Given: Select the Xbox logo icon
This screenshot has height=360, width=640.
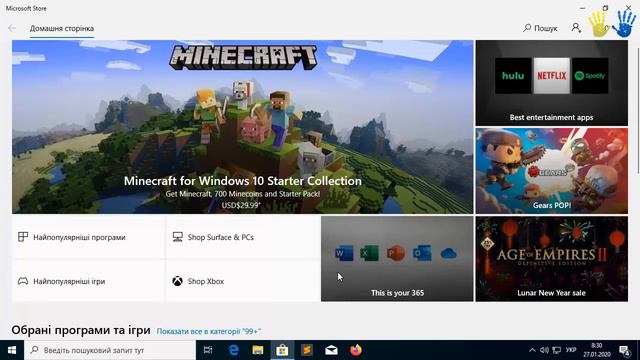Looking at the screenshot, I should (177, 281).
